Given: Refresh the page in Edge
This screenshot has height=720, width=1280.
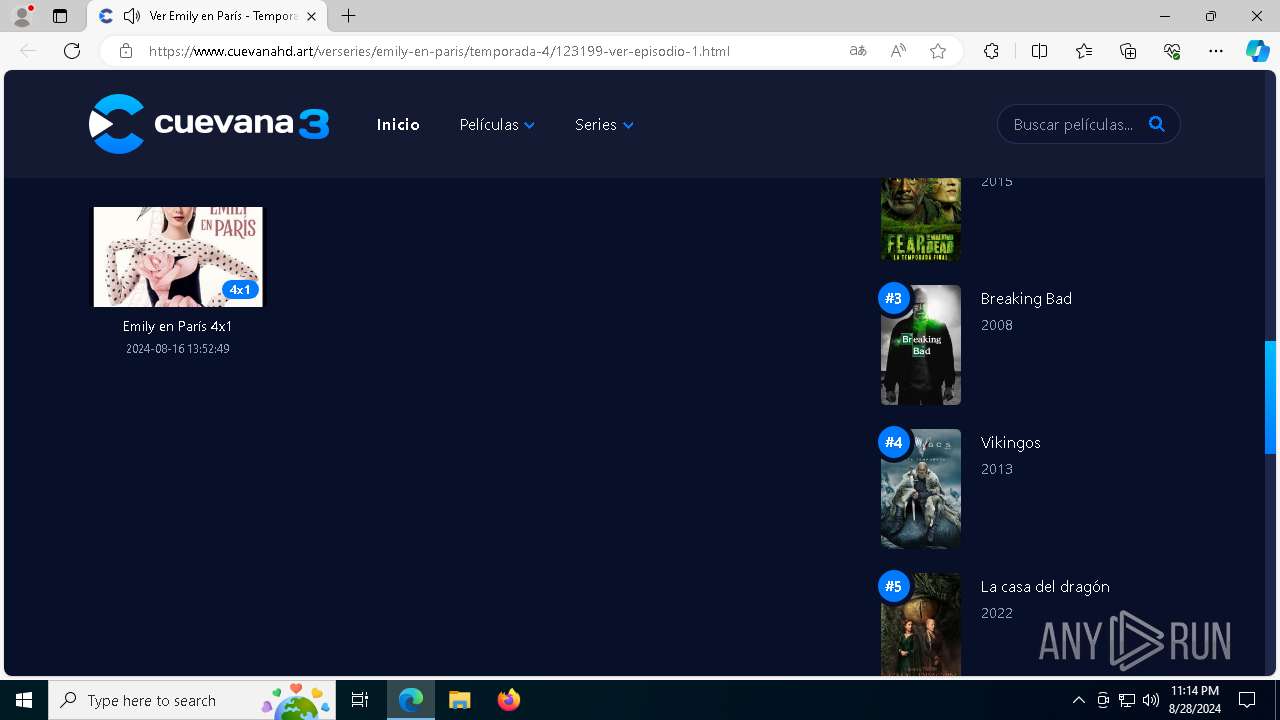Looking at the screenshot, I should tap(72, 51).
